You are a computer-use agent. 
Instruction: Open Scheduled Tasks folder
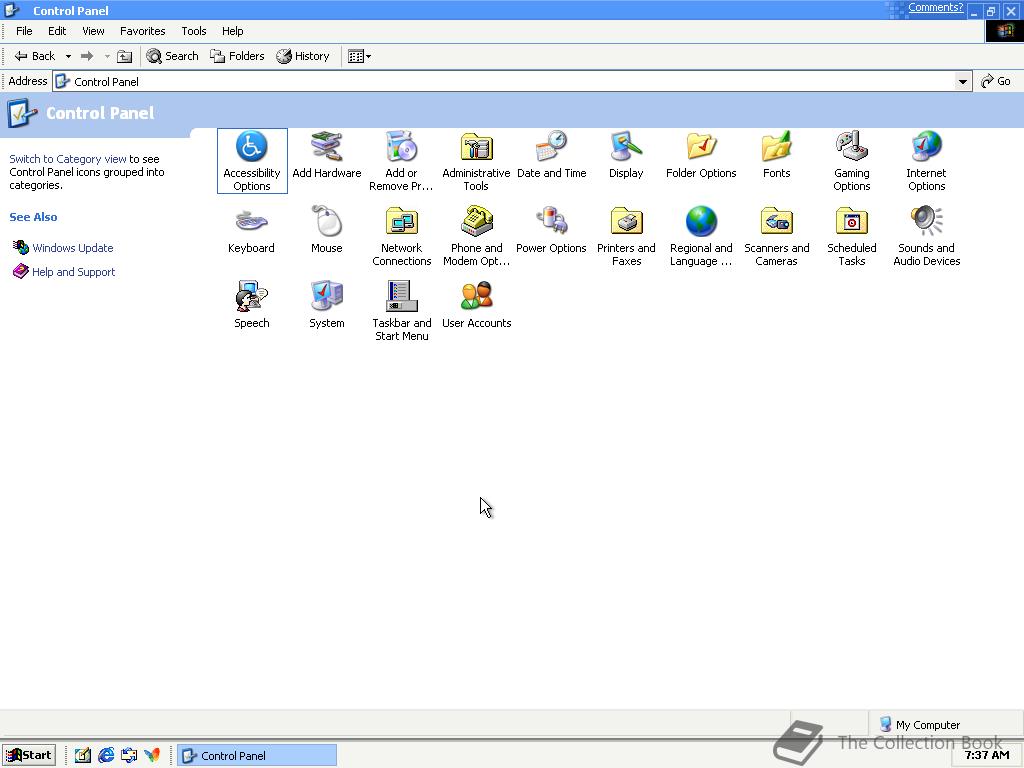pyautogui.click(x=852, y=236)
